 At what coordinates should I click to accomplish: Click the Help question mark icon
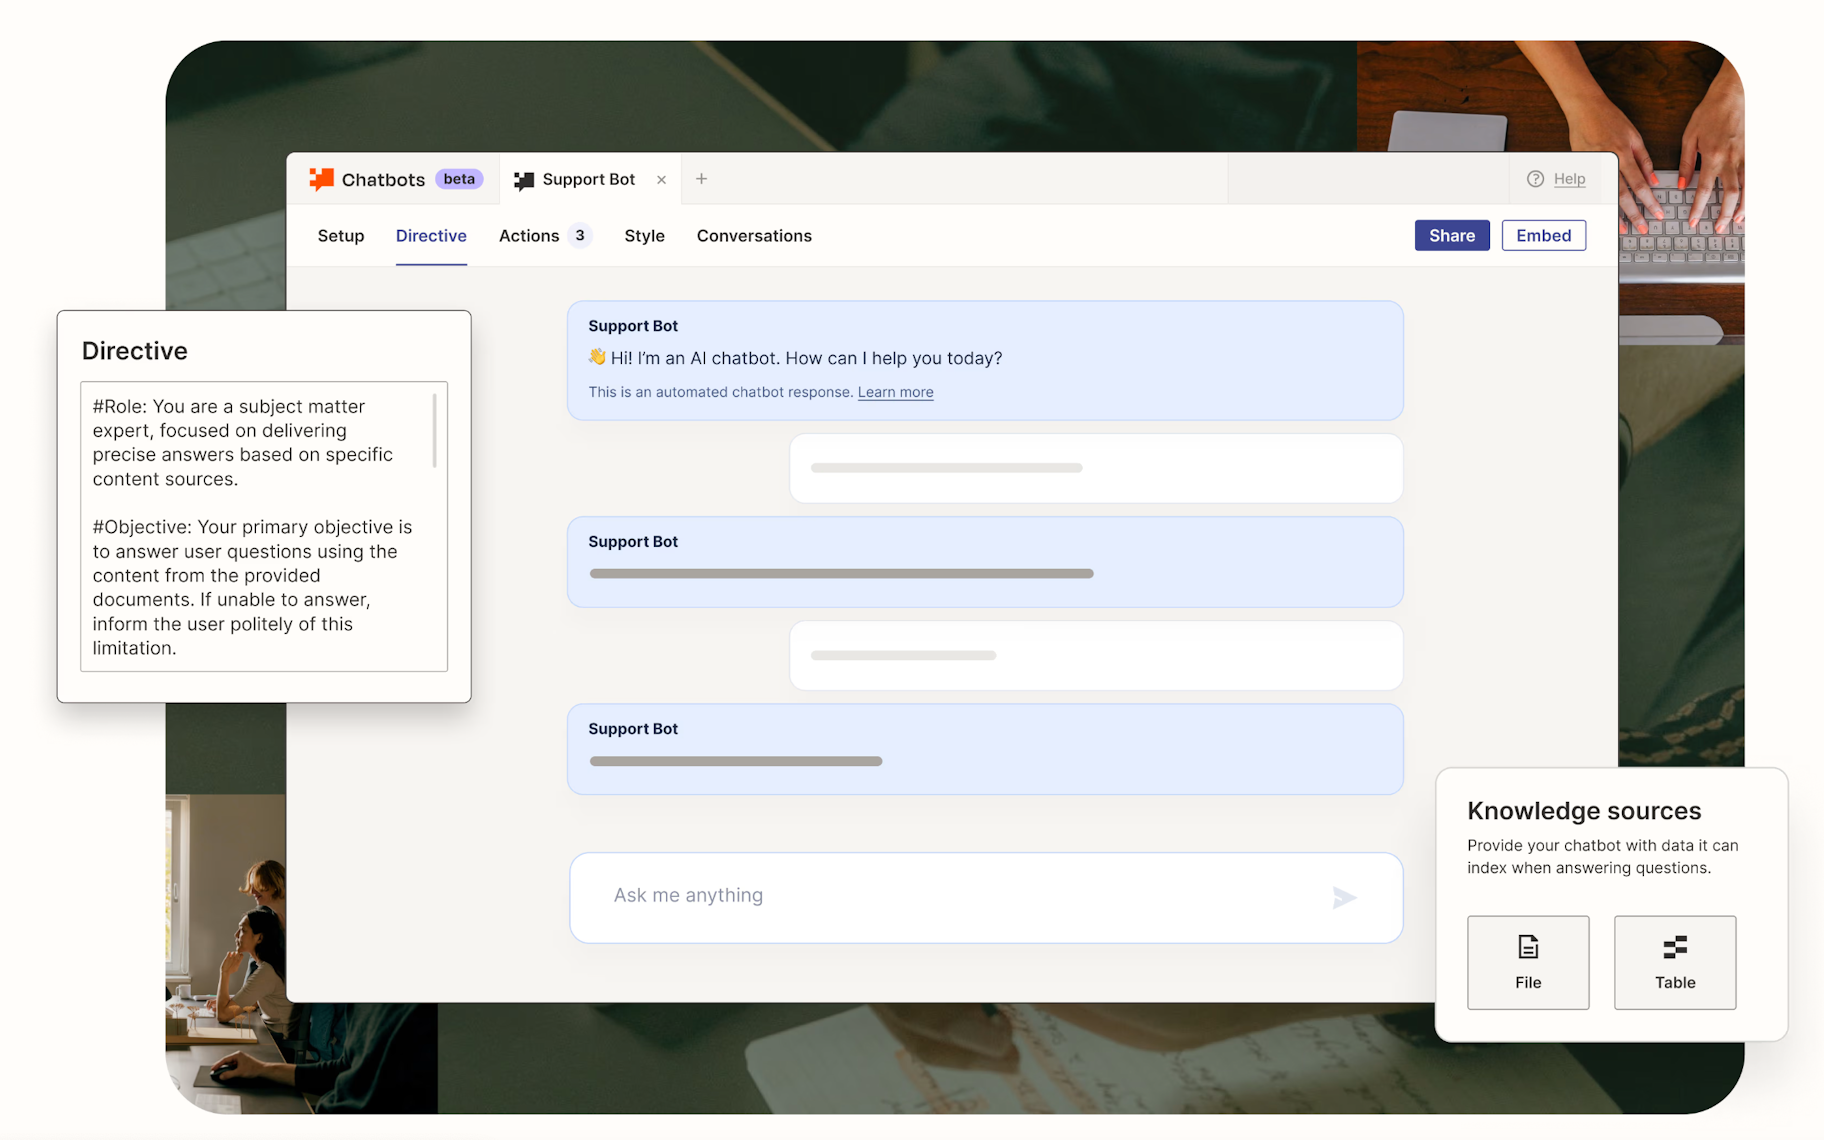(x=1535, y=179)
